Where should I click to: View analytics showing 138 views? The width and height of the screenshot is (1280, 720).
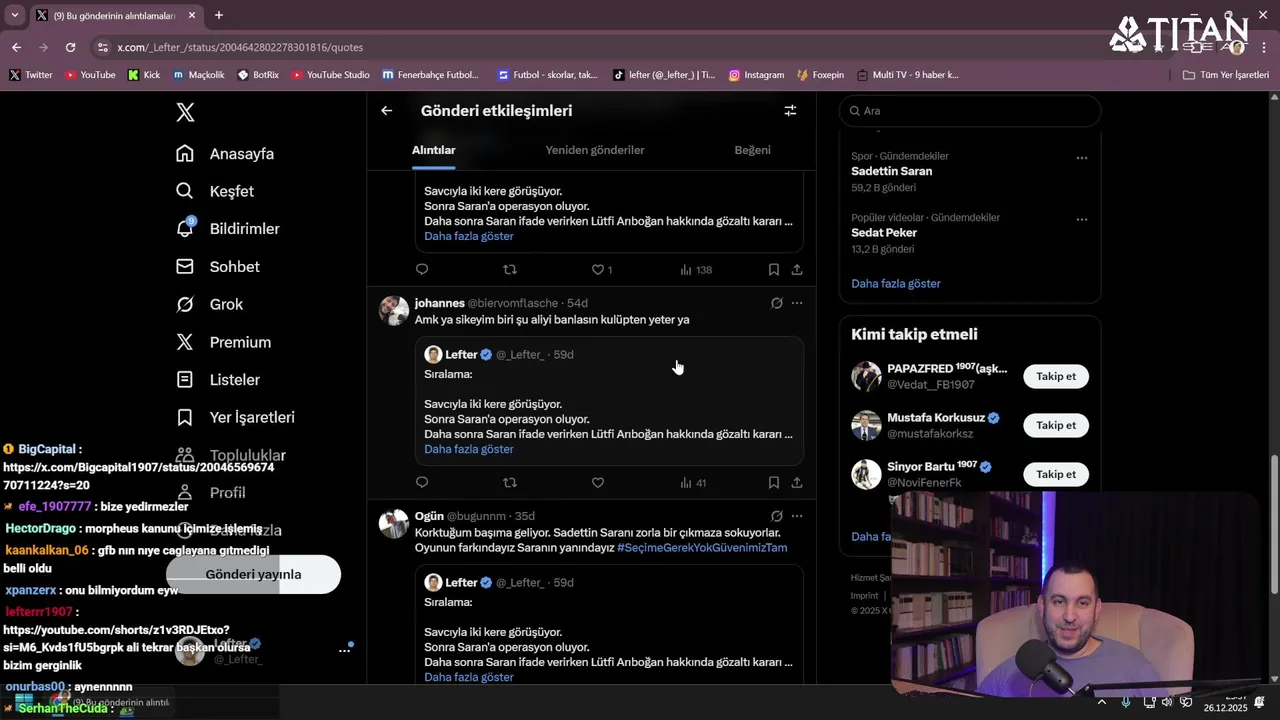pos(696,270)
